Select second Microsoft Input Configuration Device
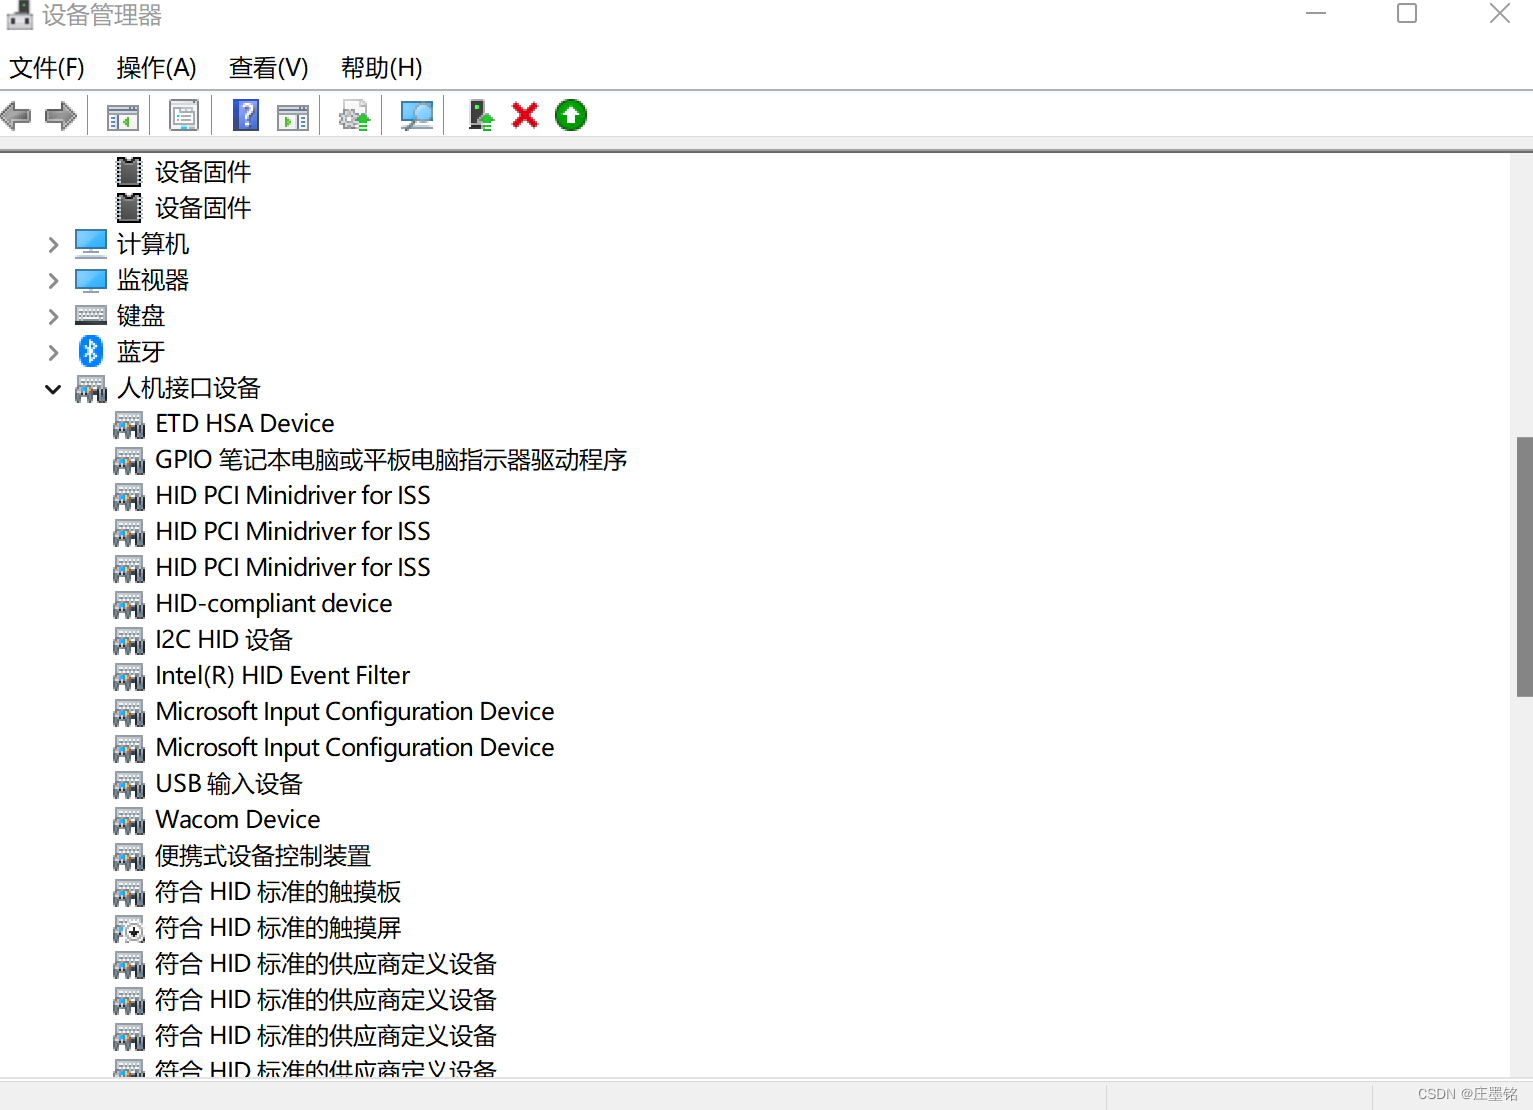The image size is (1533, 1110). point(355,748)
